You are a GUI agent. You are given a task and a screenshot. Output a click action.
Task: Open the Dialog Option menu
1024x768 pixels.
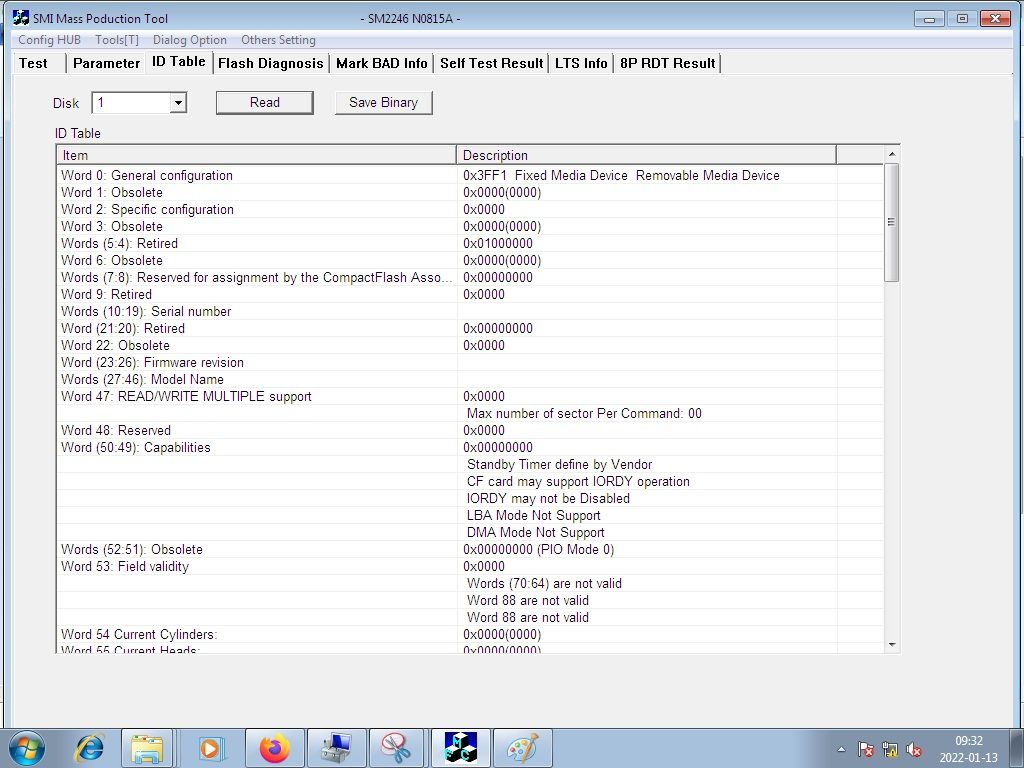(x=190, y=40)
